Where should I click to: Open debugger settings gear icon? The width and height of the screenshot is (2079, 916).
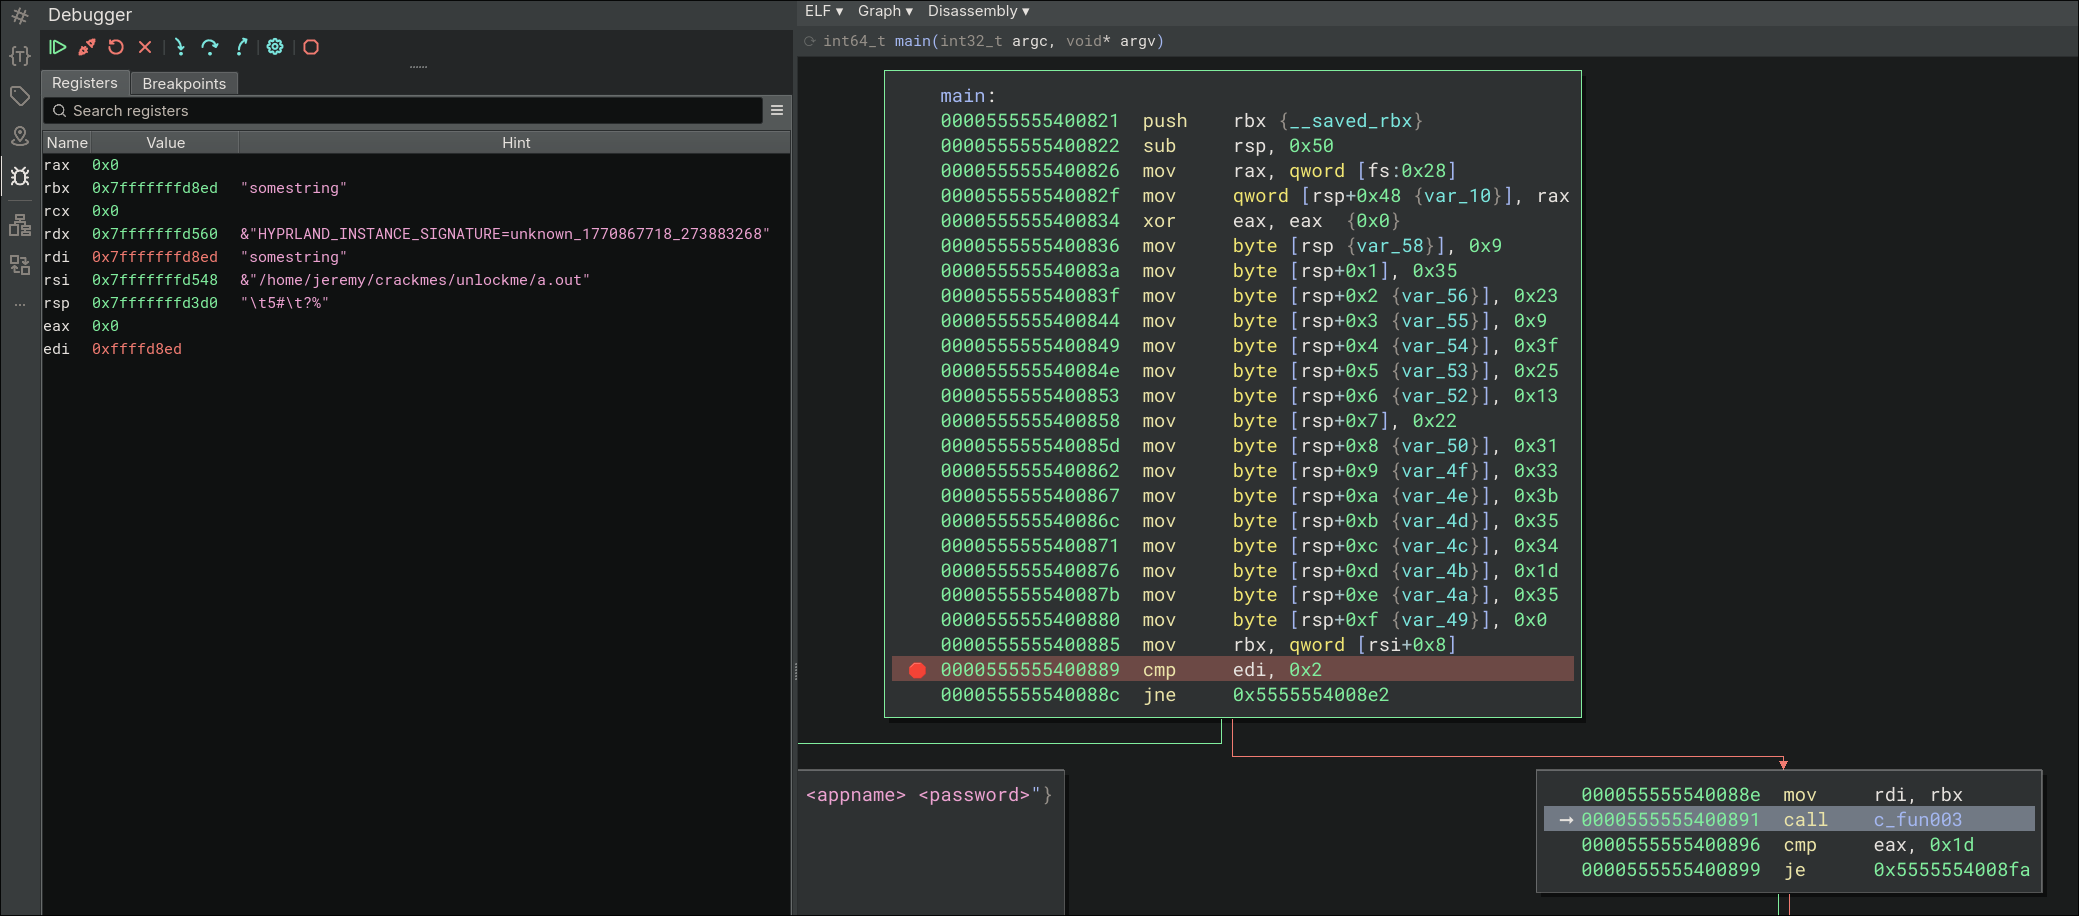pos(275,47)
